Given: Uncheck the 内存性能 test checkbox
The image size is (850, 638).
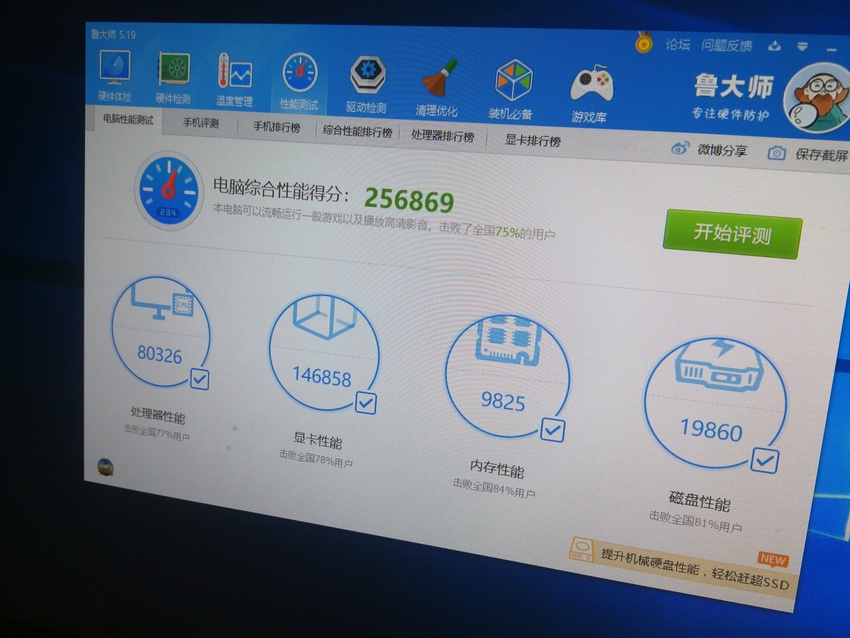Looking at the screenshot, I should click(x=553, y=430).
